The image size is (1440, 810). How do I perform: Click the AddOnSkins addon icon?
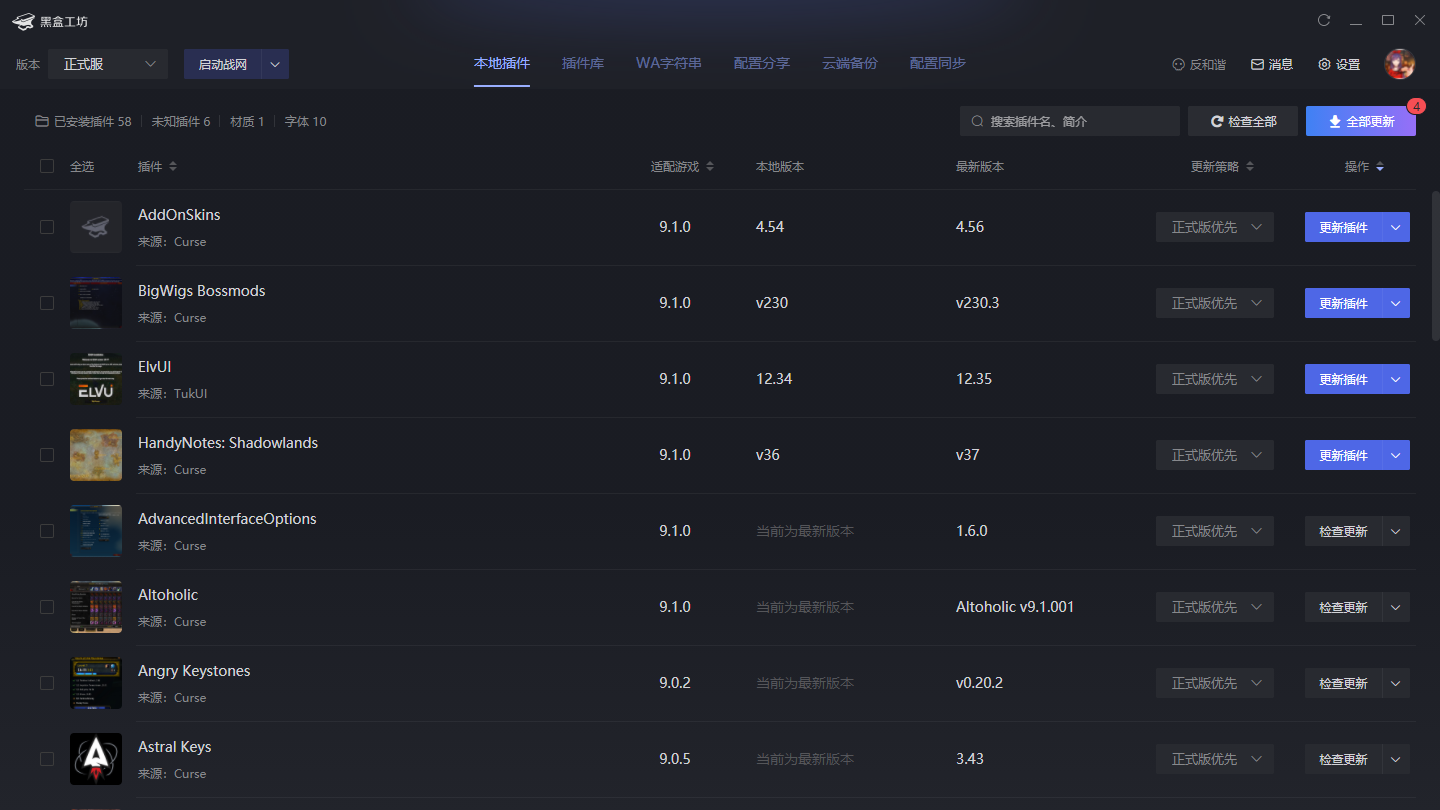(96, 227)
